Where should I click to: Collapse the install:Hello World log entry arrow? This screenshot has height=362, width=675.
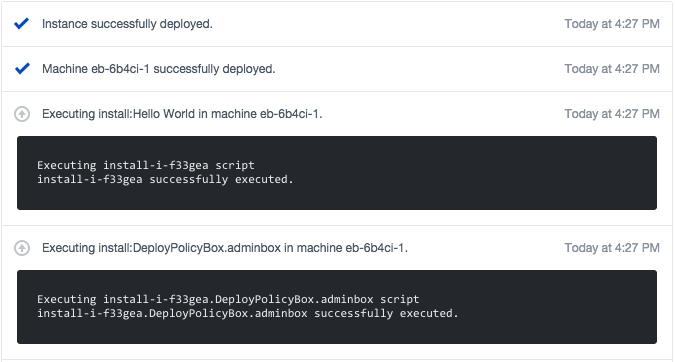pos(22,114)
